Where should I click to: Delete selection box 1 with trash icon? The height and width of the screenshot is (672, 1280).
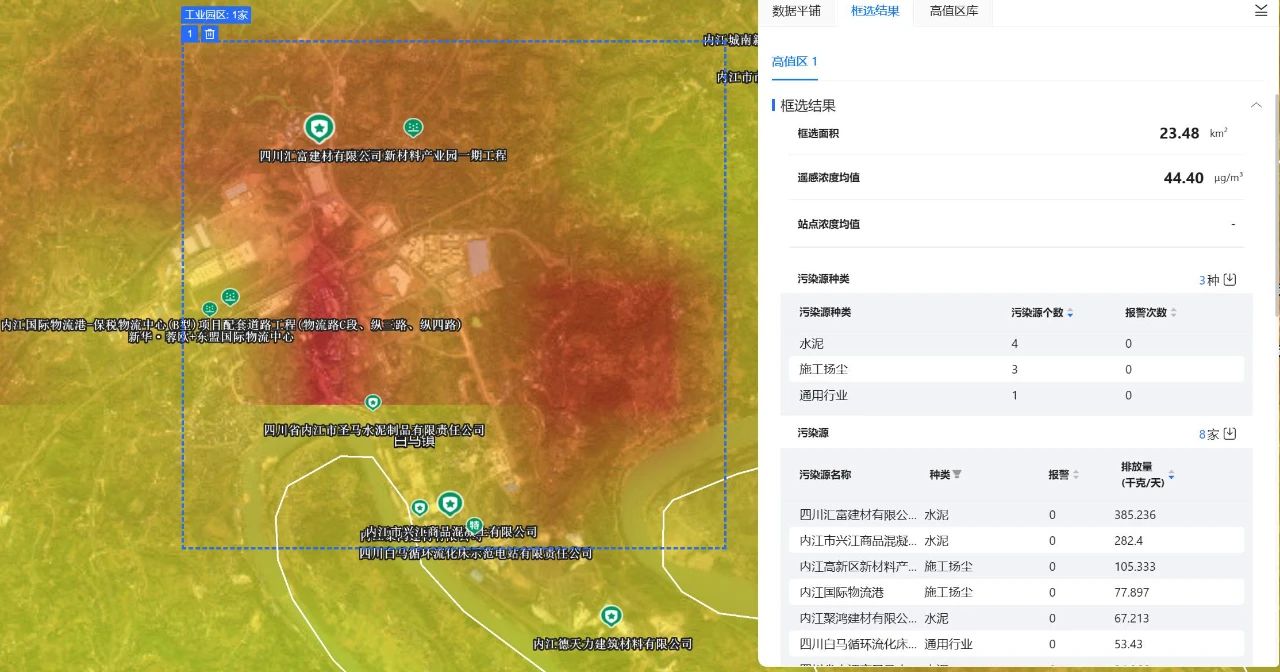[x=210, y=34]
